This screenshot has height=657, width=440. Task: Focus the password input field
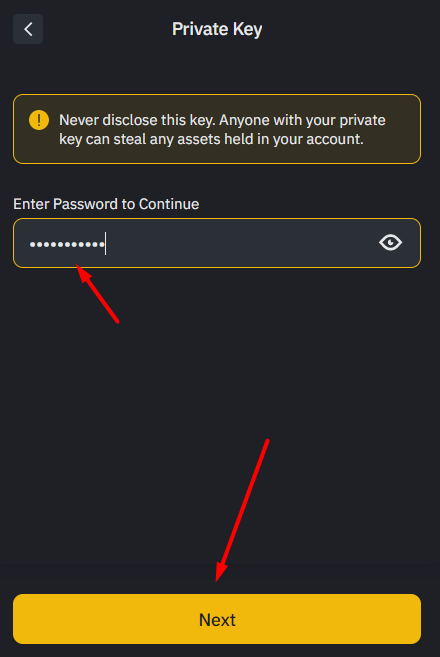tap(217, 243)
